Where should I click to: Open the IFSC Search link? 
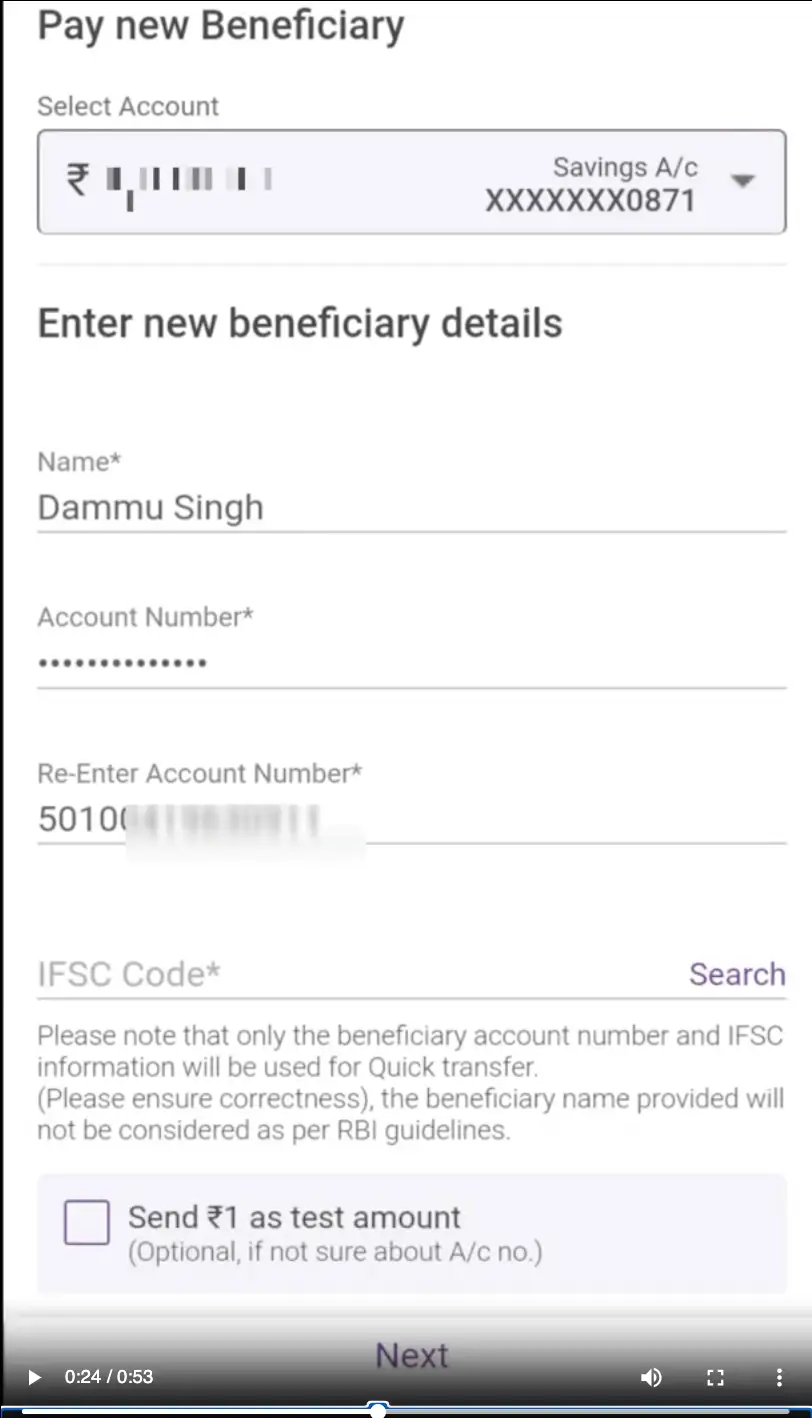[737, 974]
